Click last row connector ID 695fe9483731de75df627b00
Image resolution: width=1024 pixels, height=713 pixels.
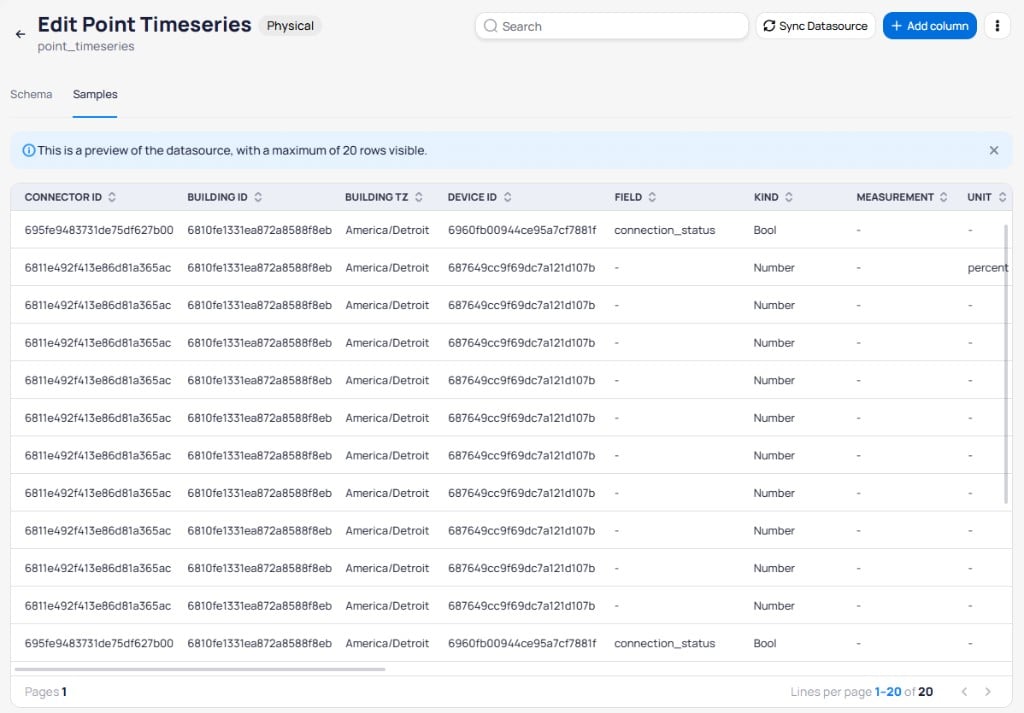pyautogui.click(x=99, y=643)
